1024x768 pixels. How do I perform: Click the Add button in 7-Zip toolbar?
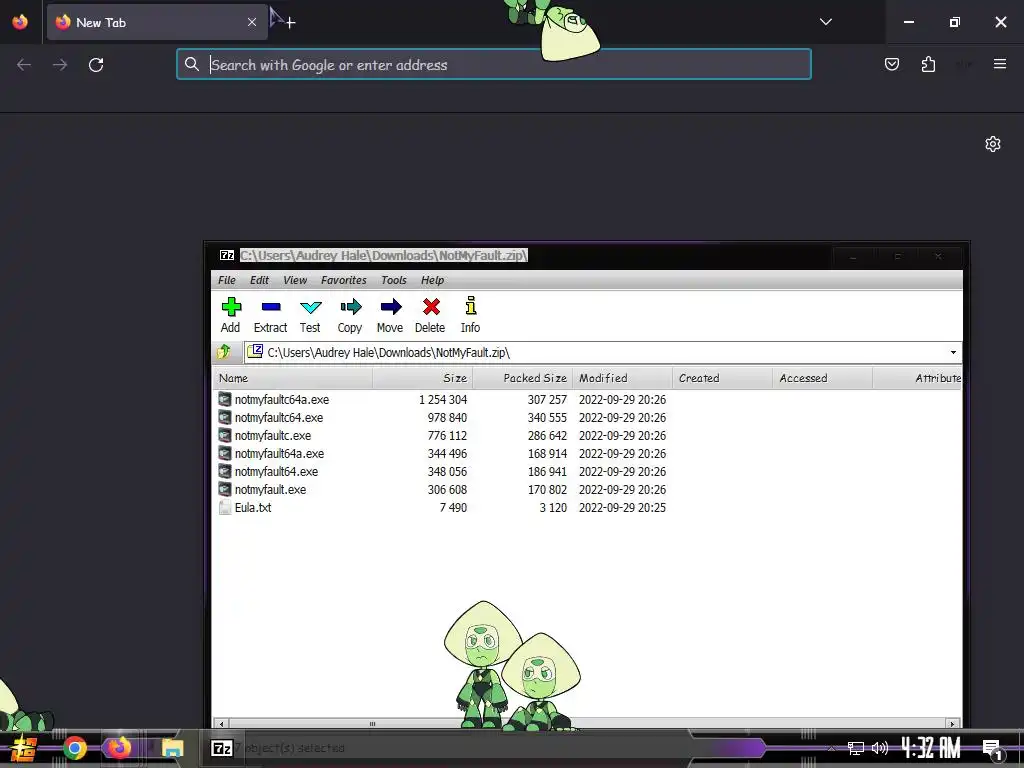pos(231,315)
